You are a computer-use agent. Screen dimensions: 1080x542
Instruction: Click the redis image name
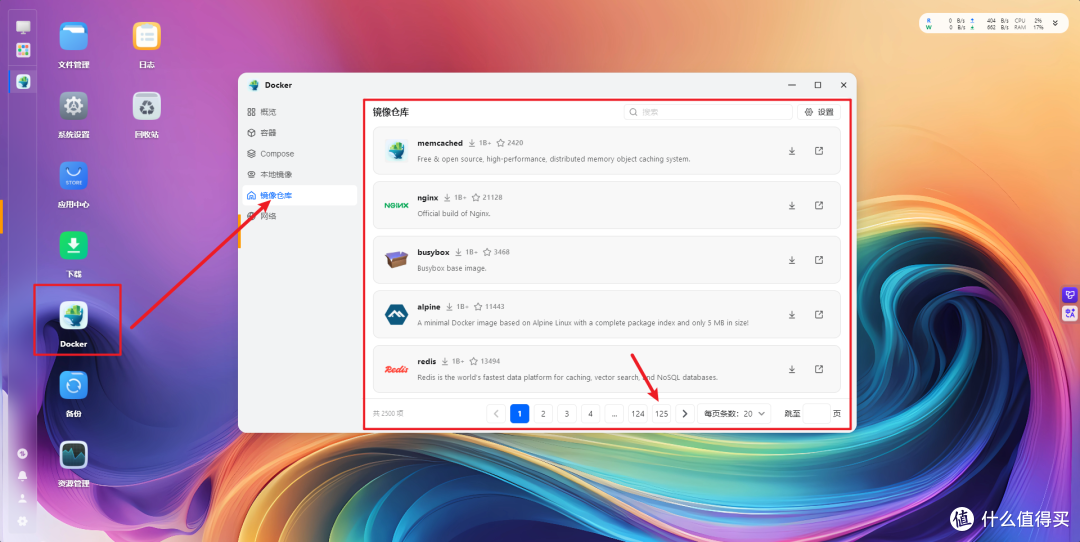coord(426,362)
